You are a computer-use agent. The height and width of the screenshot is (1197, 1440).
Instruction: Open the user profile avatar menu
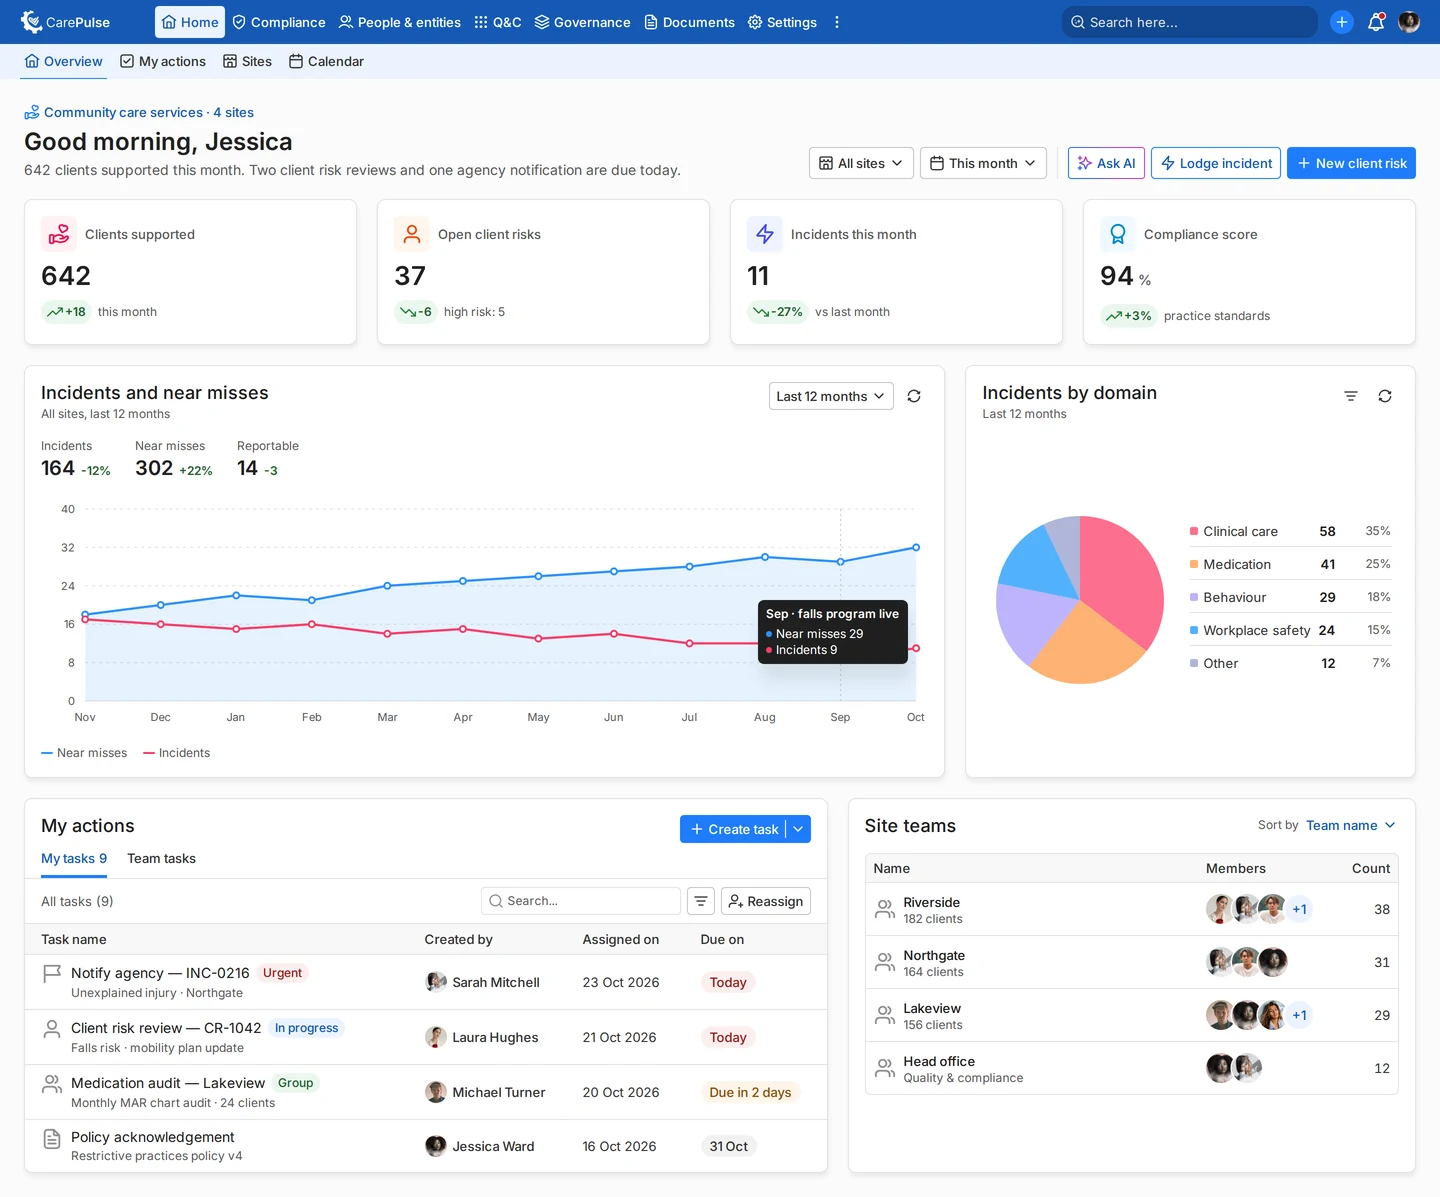1409,22
